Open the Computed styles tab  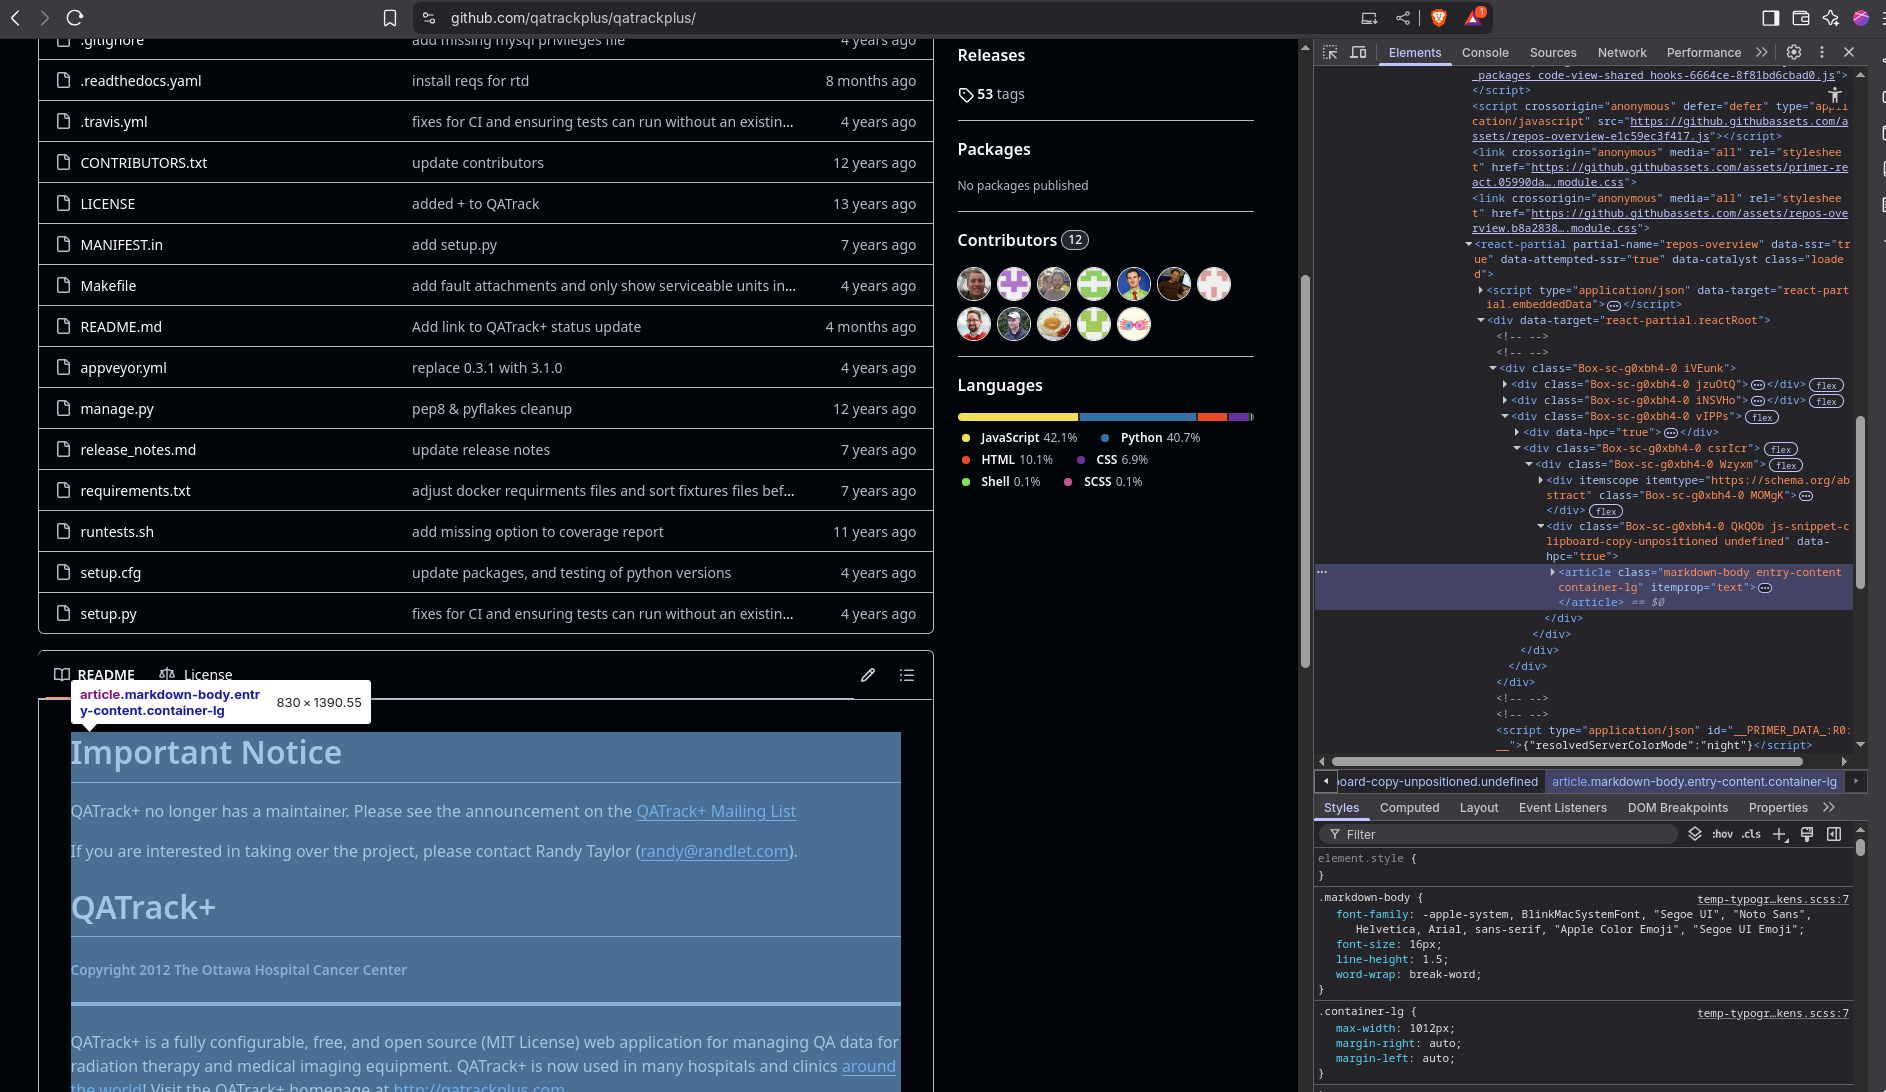tap(1409, 808)
